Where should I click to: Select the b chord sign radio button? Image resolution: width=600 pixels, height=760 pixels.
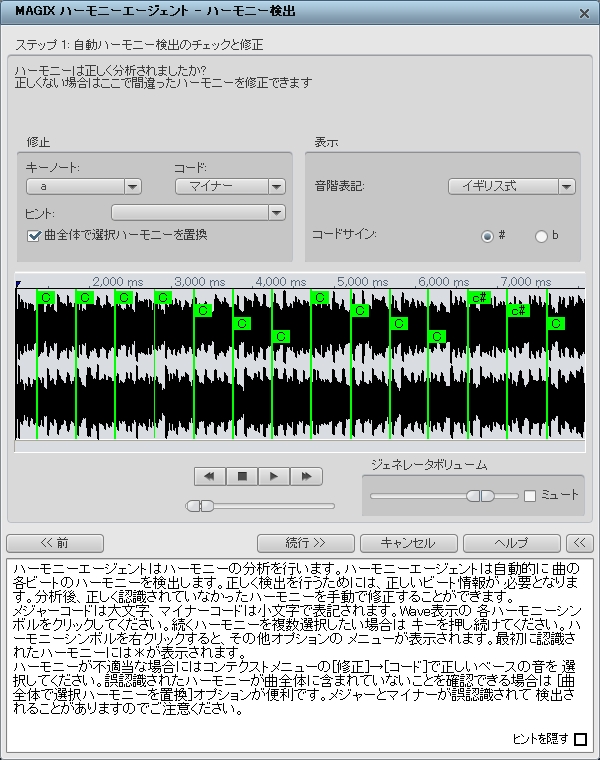pos(541,236)
